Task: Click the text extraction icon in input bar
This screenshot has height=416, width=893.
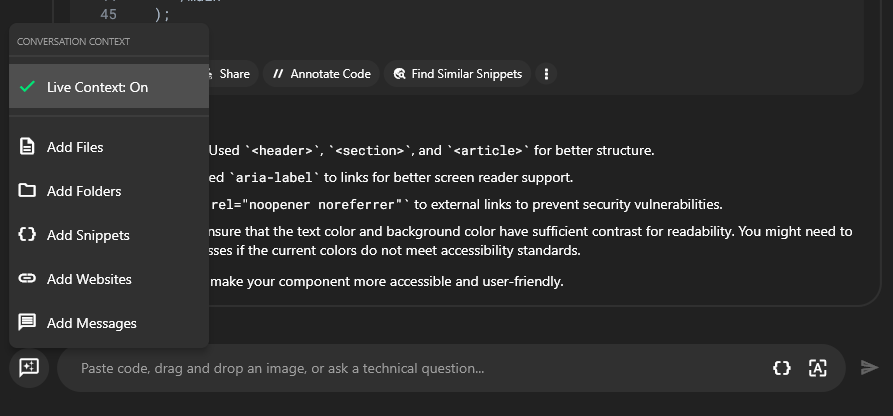Action: [x=817, y=368]
